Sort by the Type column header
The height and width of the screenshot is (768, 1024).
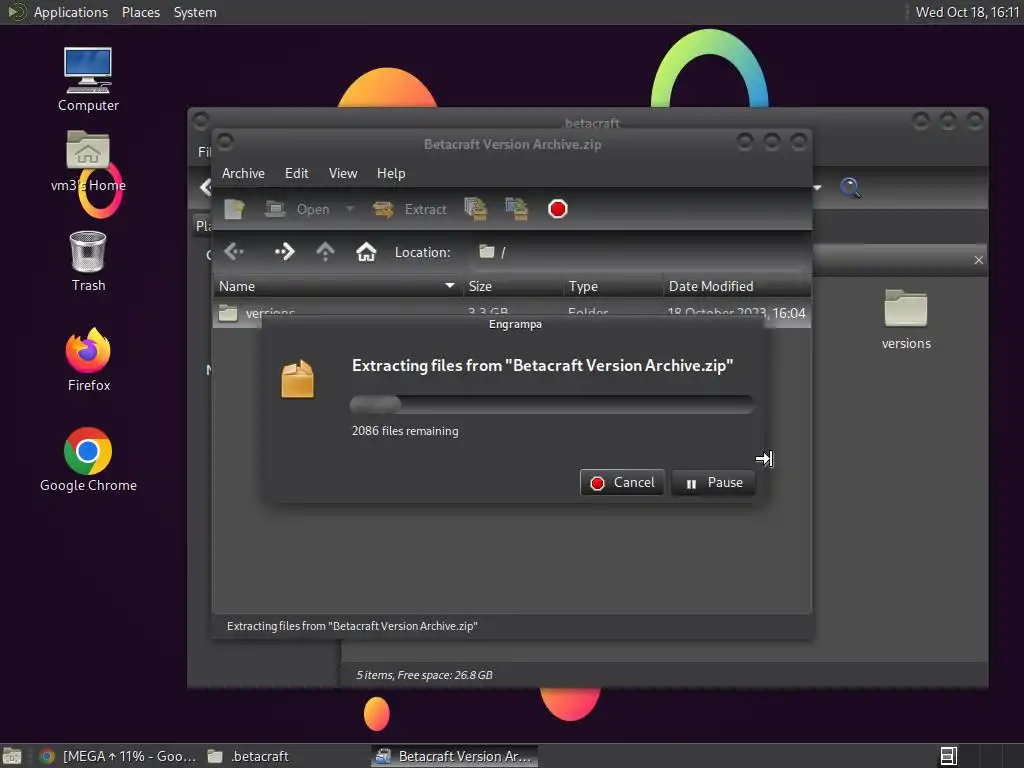tap(612, 286)
